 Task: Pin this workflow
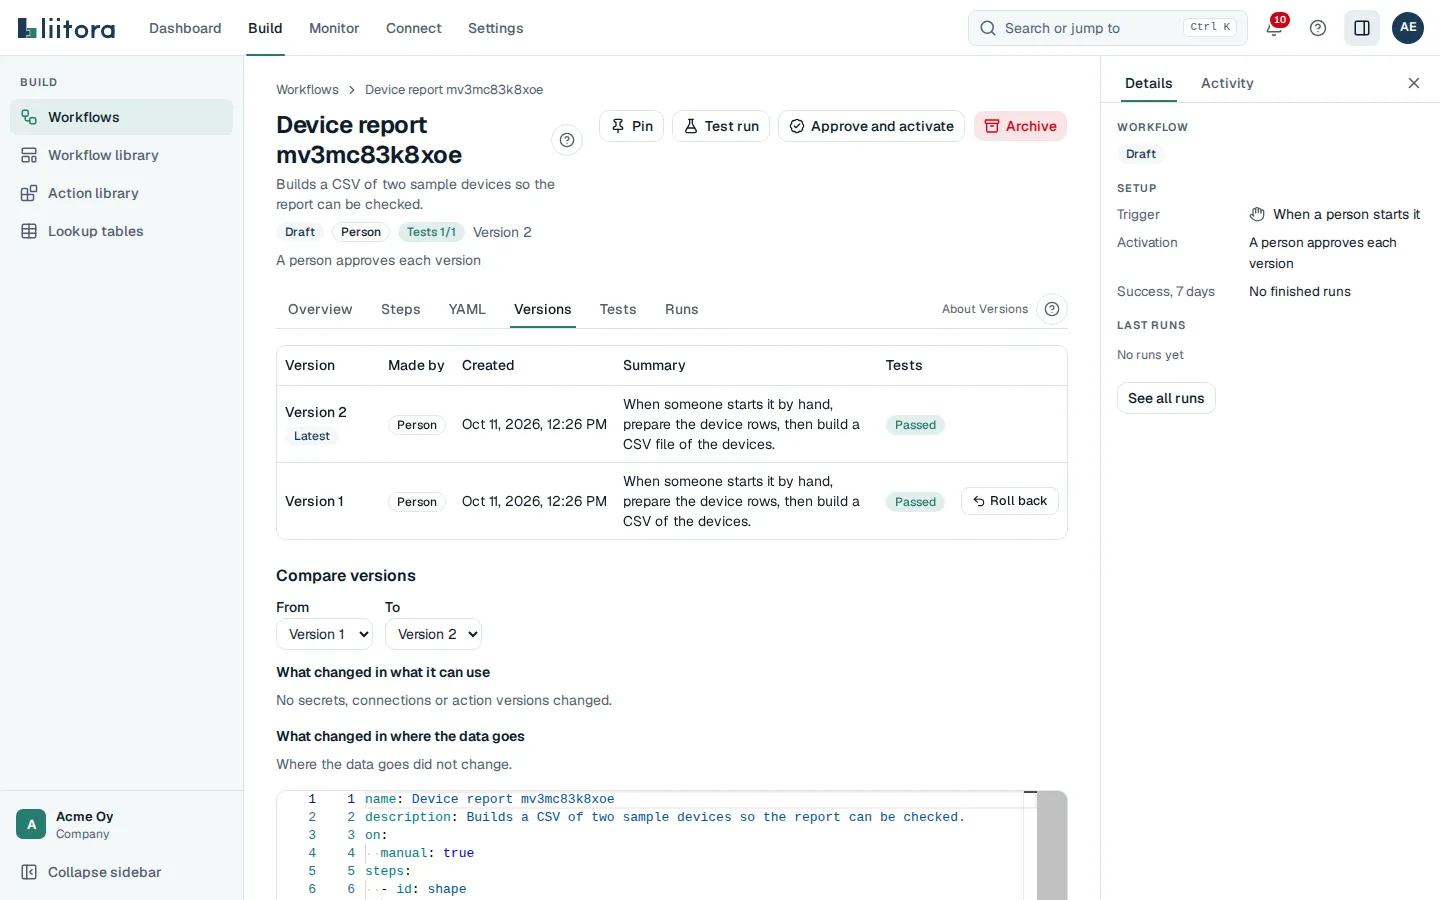coord(631,126)
